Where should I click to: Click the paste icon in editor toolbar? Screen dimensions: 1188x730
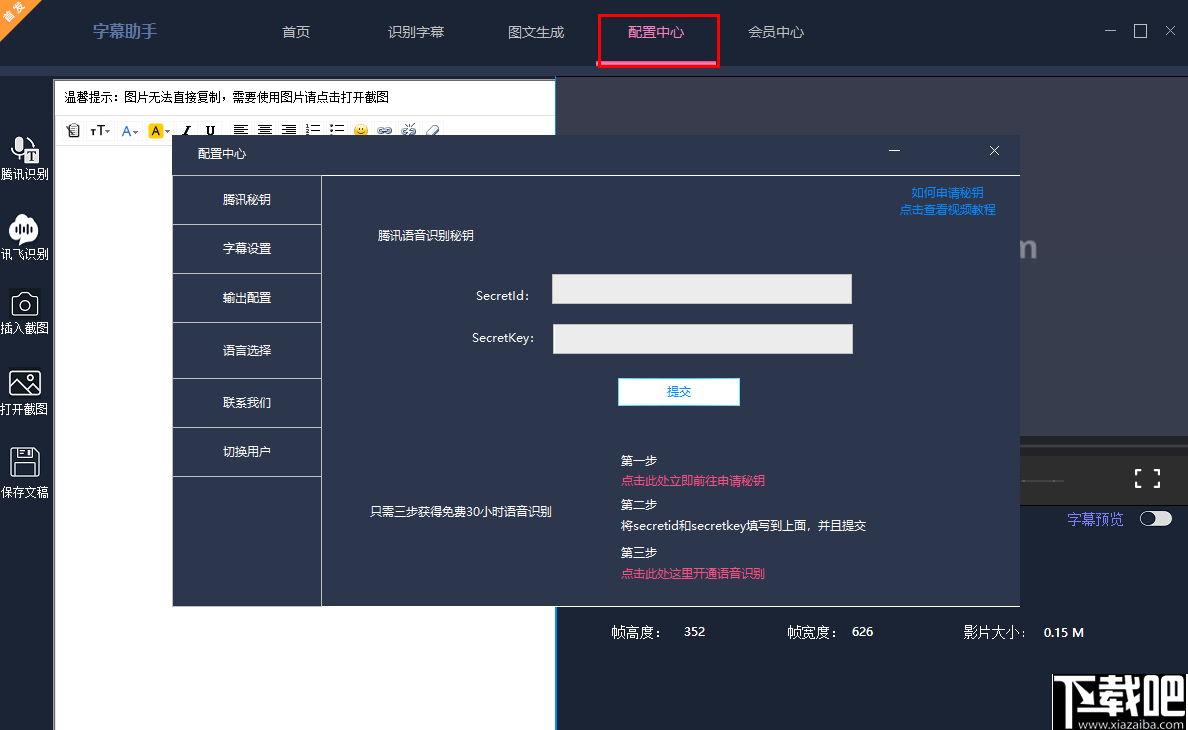coord(73,130)
